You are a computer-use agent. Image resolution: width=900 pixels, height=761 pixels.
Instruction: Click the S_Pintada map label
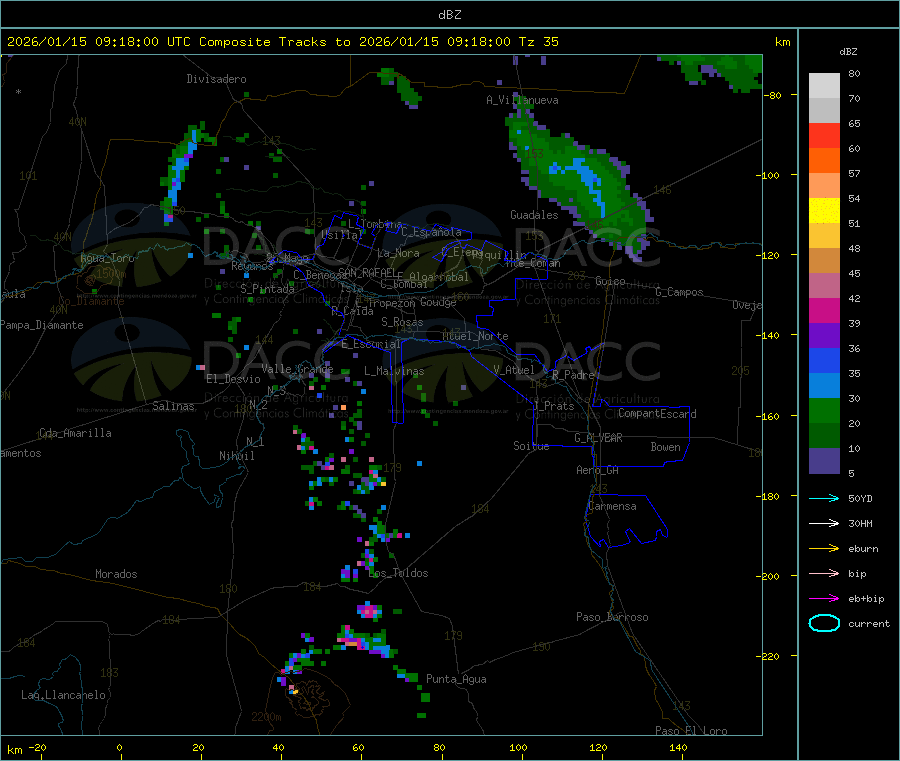pyautogui.click(x=267, y=289)
